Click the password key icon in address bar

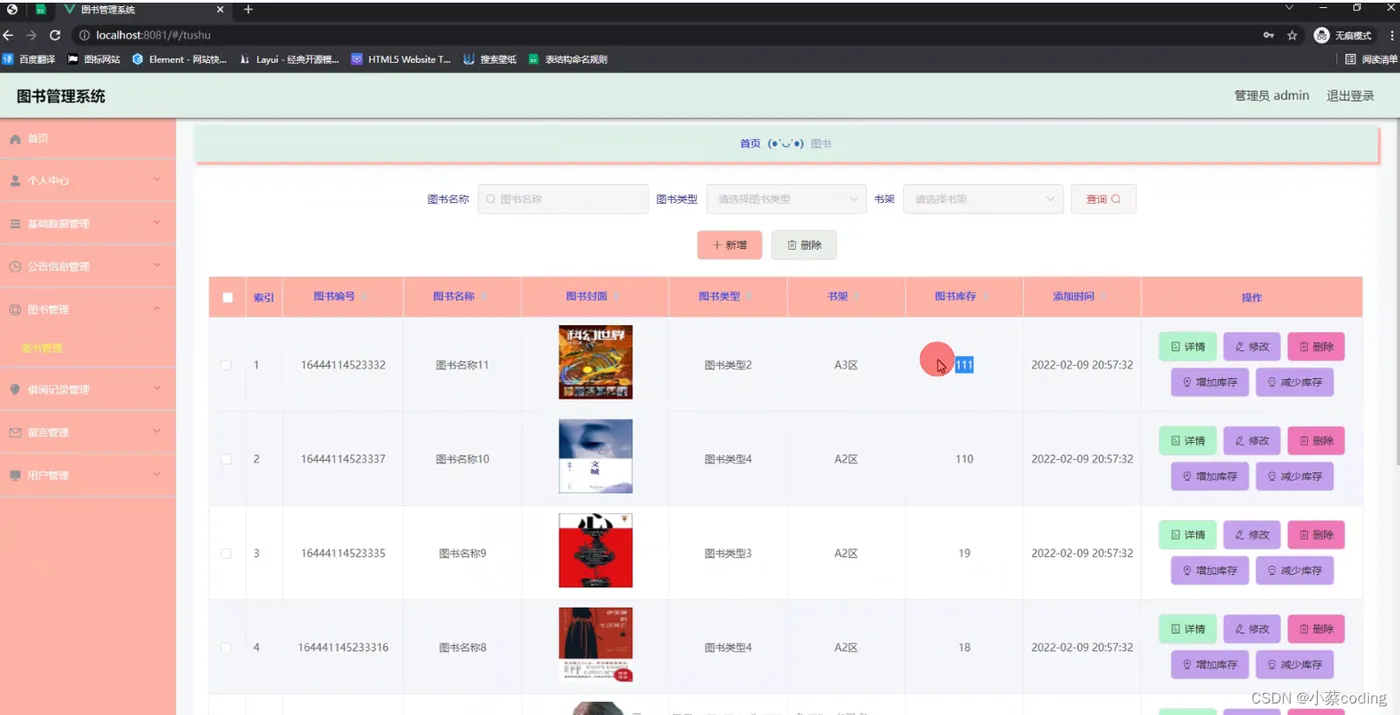point(1268,35)
